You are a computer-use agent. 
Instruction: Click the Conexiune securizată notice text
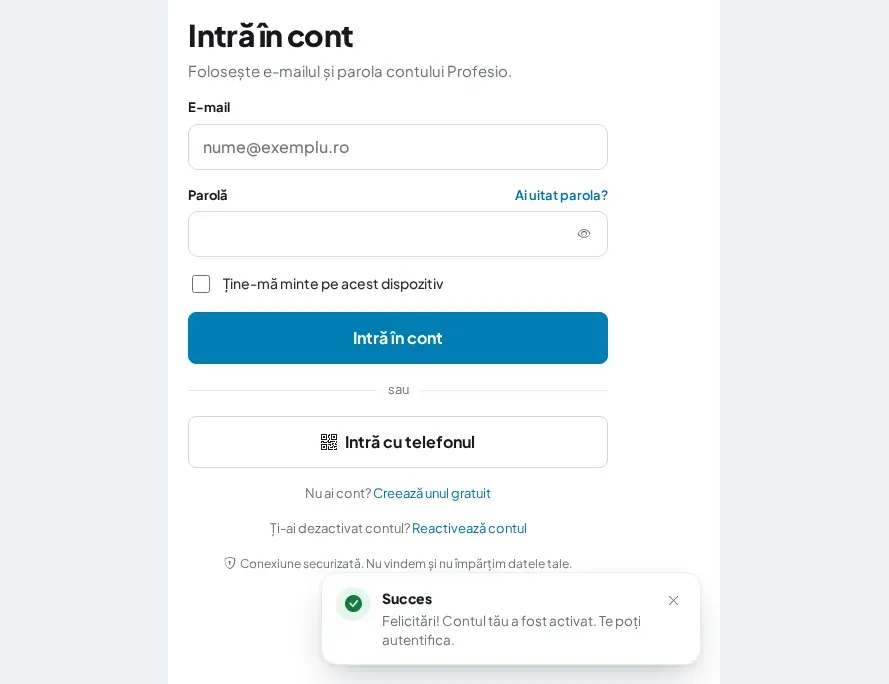pos(405,563)
